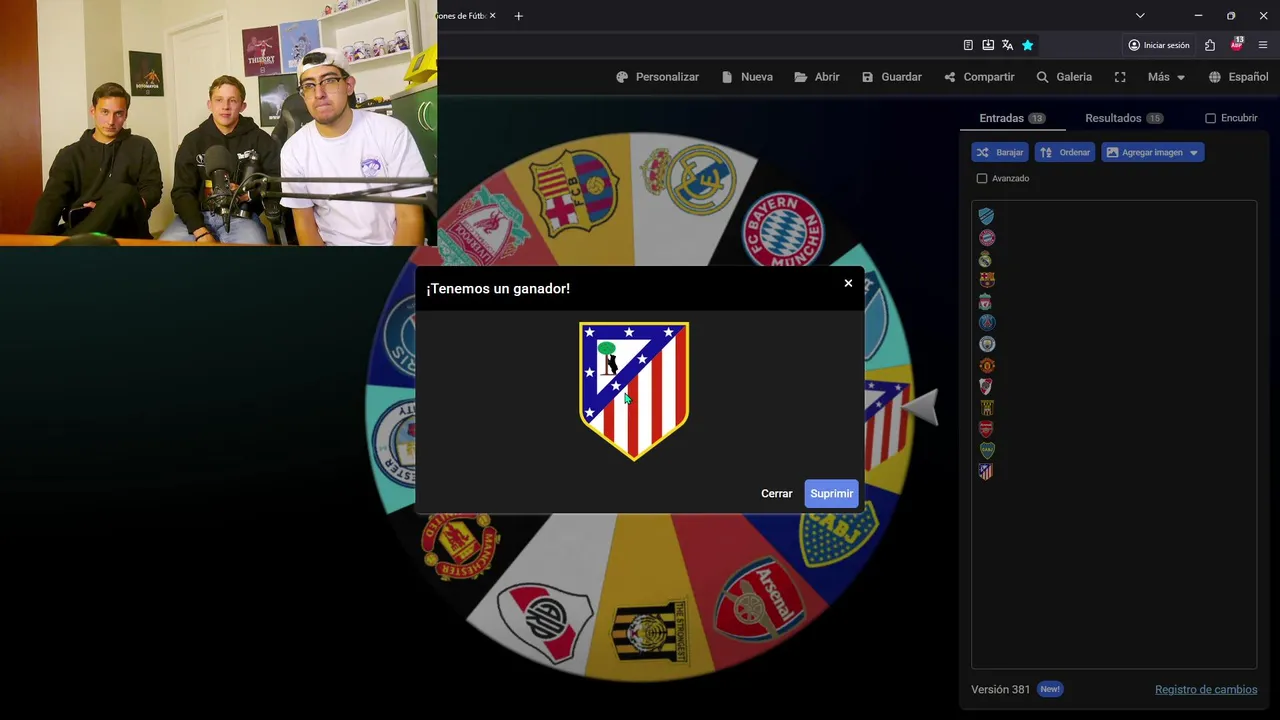Open the Galeria search
1280x720 pixels.
click(1064, 77)
